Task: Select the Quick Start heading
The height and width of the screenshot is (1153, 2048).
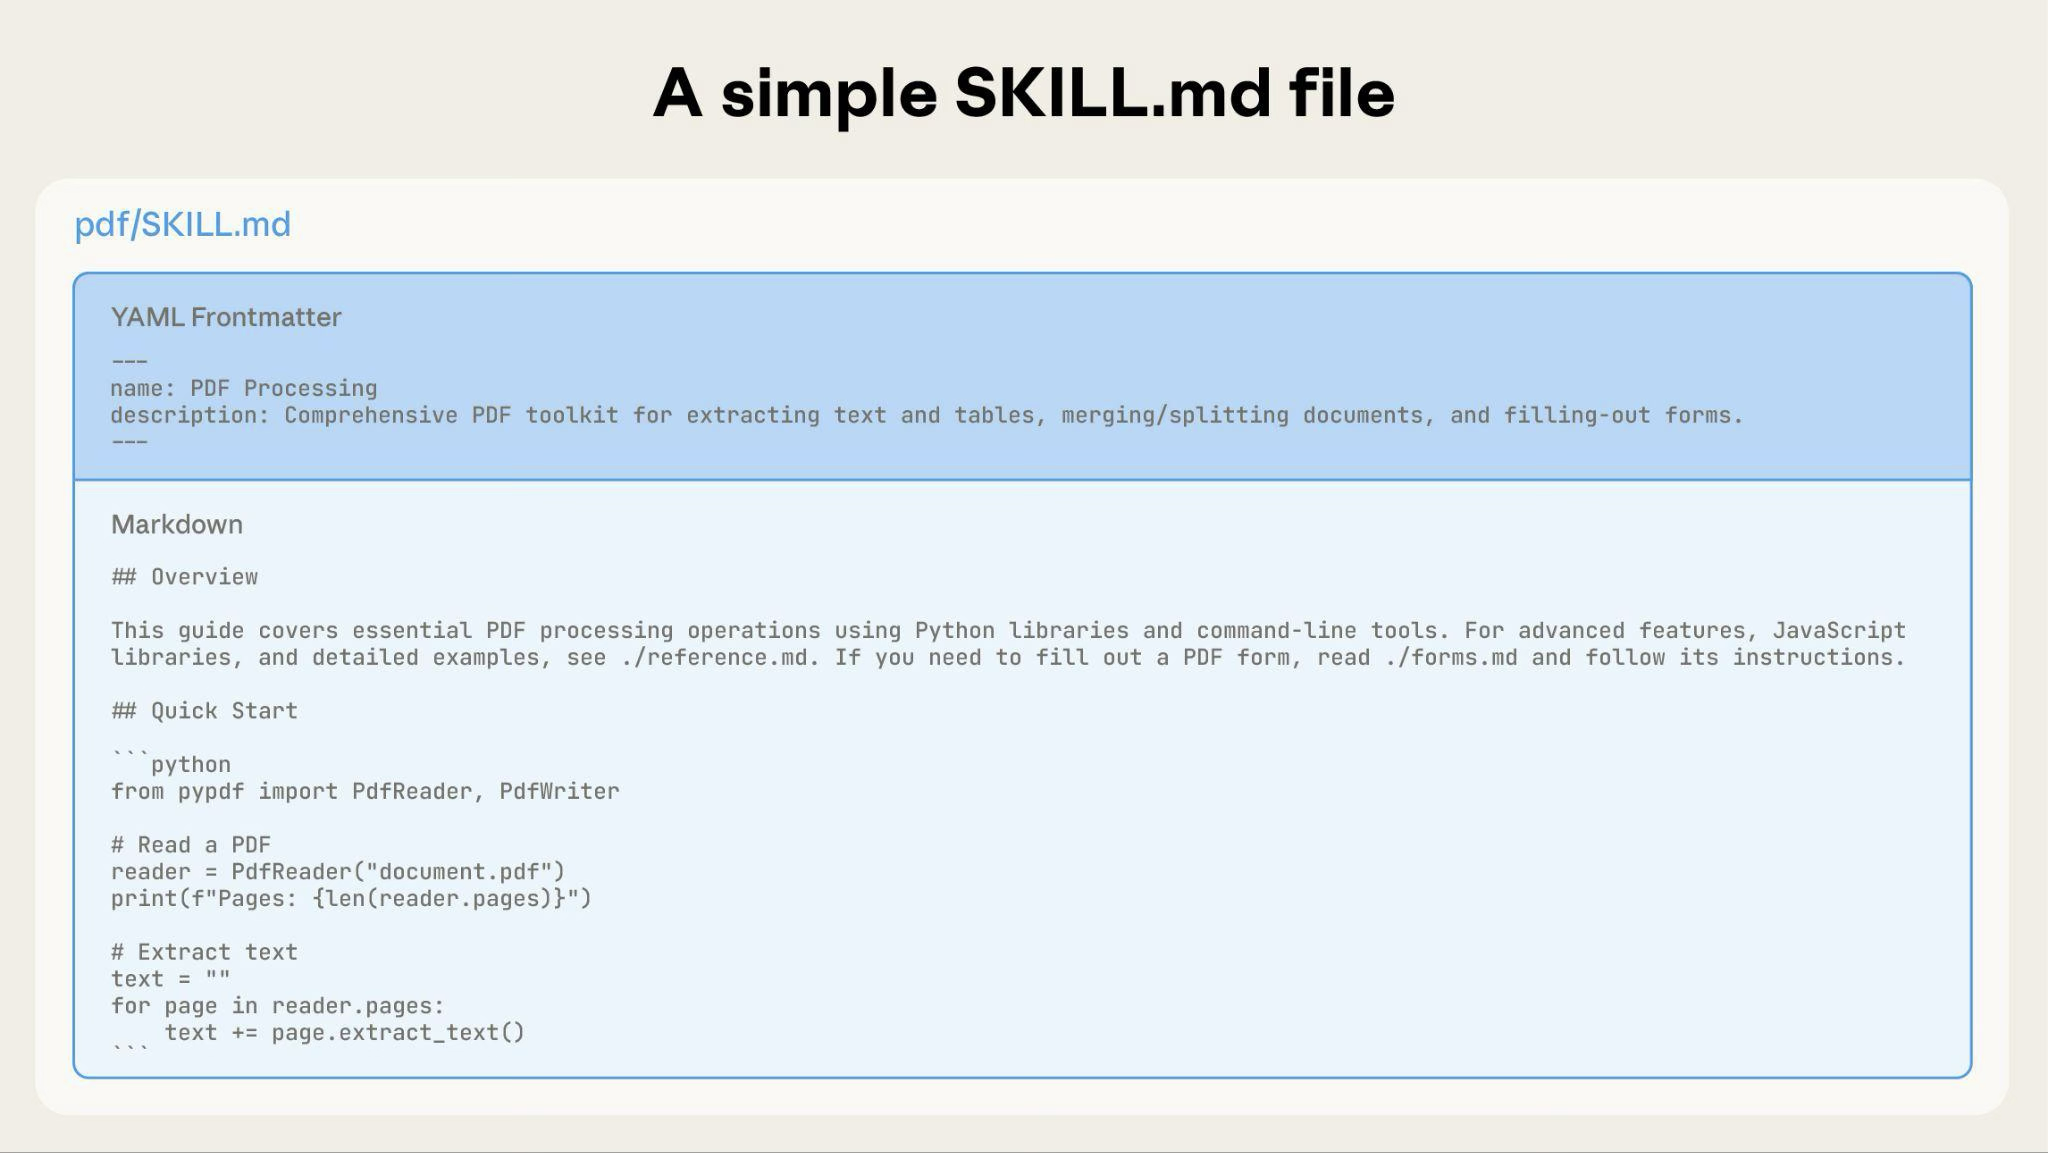Action: (x=204, y=710)
